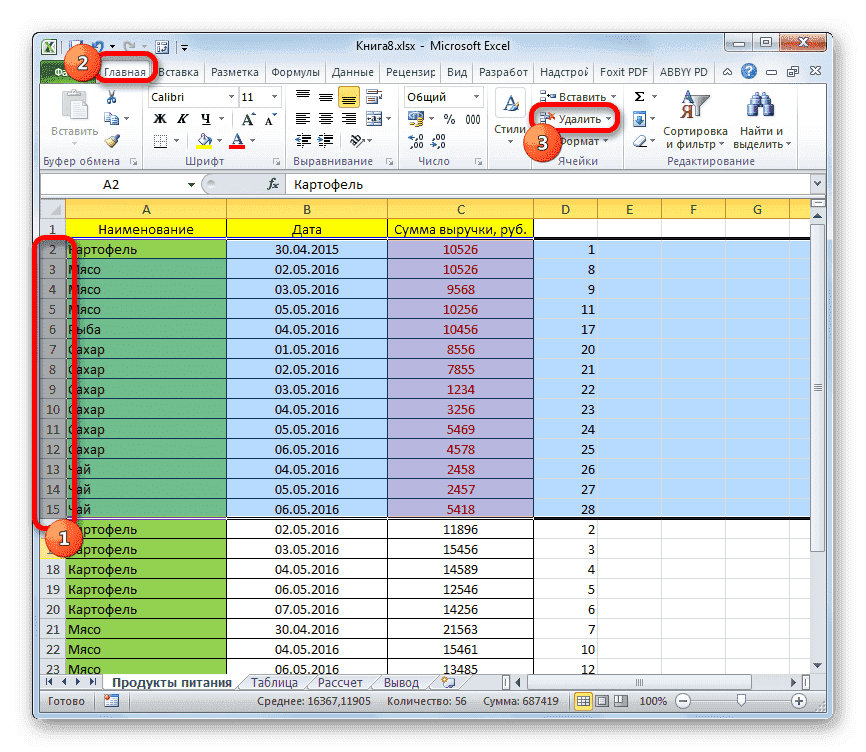Click the Найти и выделить binoculars icon
The height and width of the screenshot is (752, 866).
pos(760,105)
